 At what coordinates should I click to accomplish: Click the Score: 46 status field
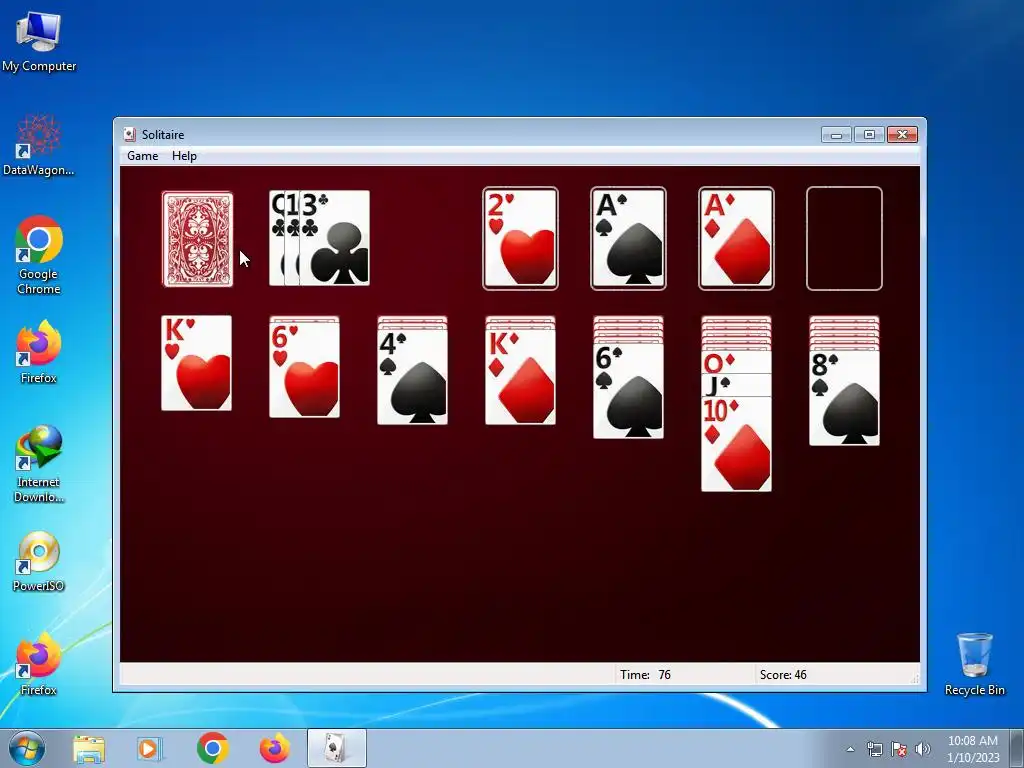pos(833,675)
